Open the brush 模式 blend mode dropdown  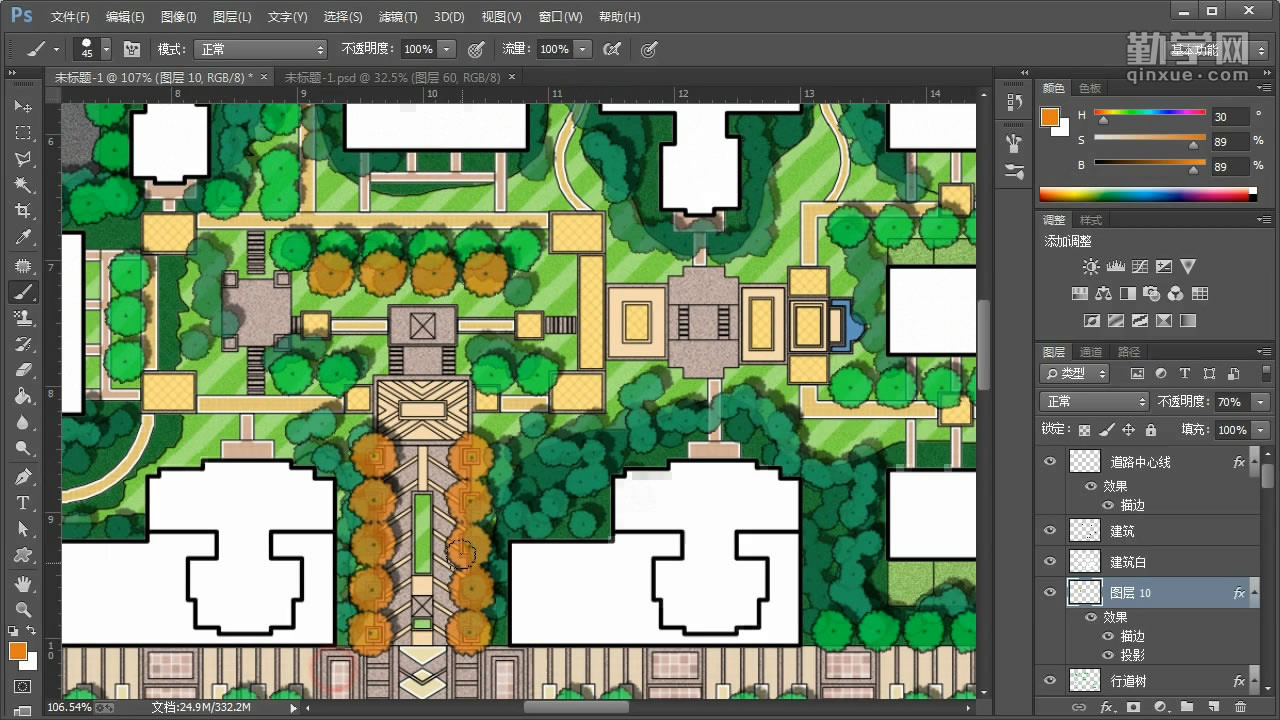(x=262, y=49)
